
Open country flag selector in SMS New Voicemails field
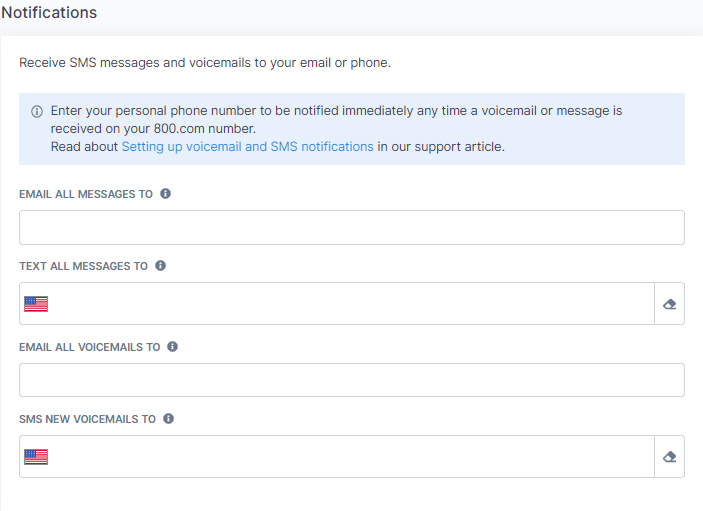click(x=36, y=457)
